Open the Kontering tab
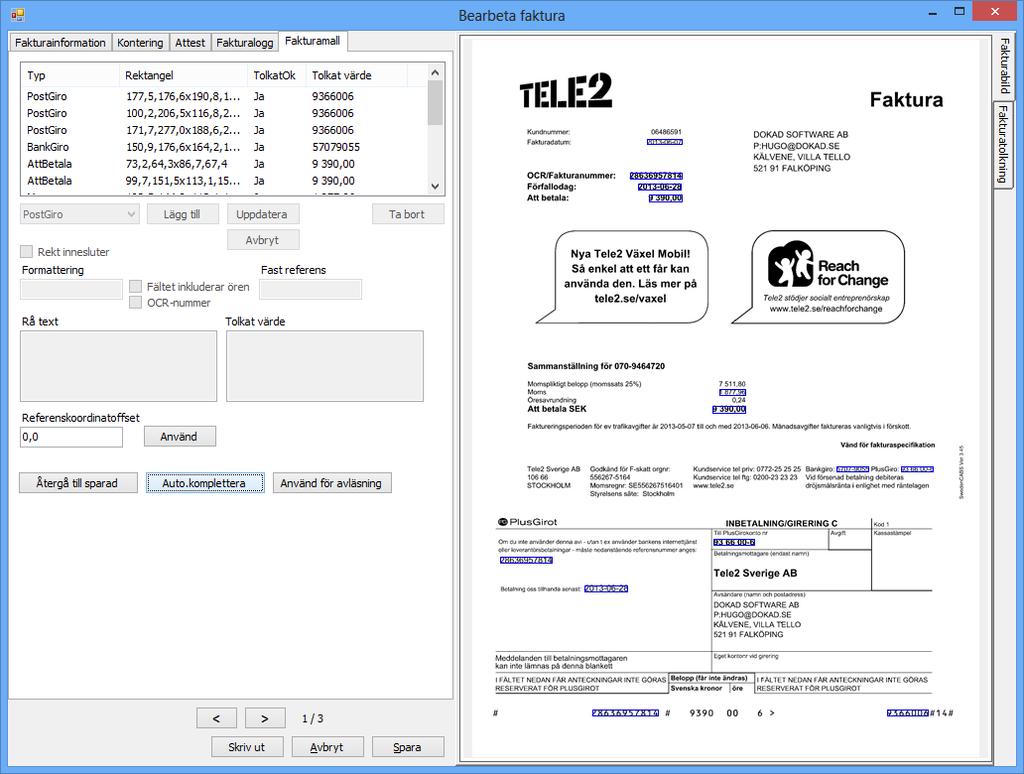1024x774 pixels. (x=140, y=42)
